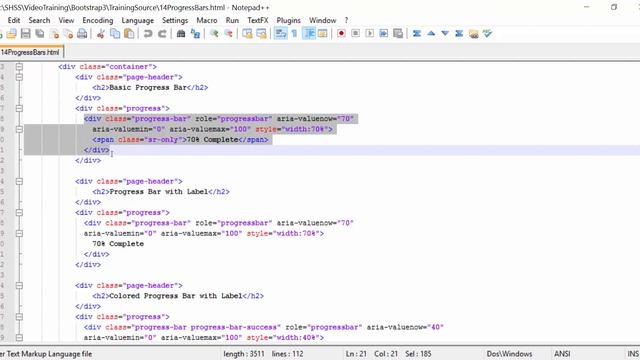Collapse the second div class="progress" fold marker
The width and height of the screenshot is (640, 360).
pyautogui.click(x=19, y=212)
